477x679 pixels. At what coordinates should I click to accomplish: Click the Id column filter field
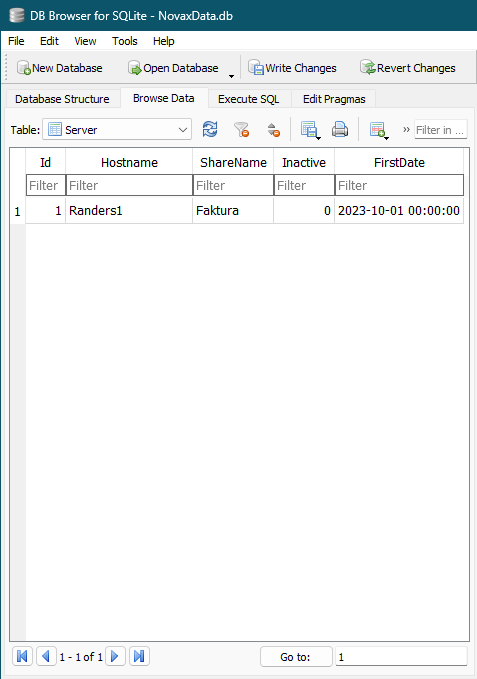(x=46, y=185)
